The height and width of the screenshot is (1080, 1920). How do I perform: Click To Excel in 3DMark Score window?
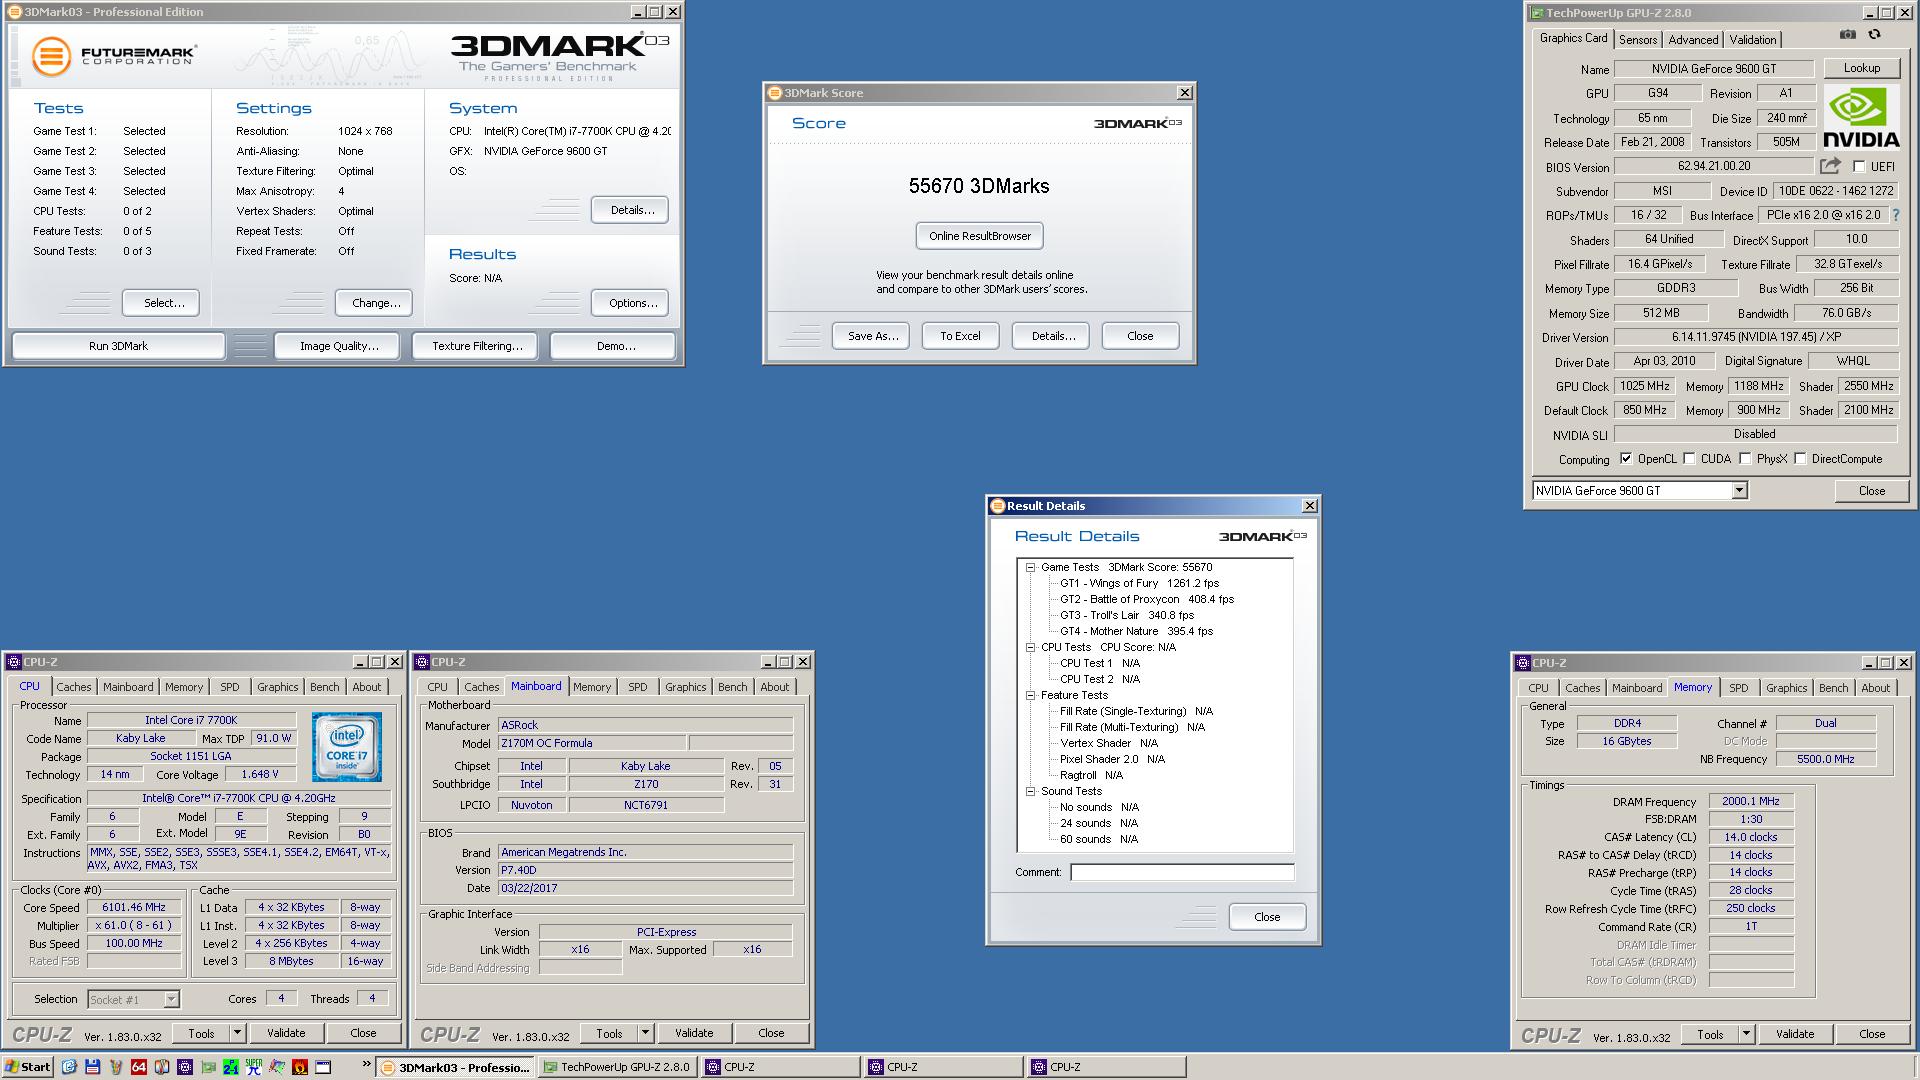point(960,336)
